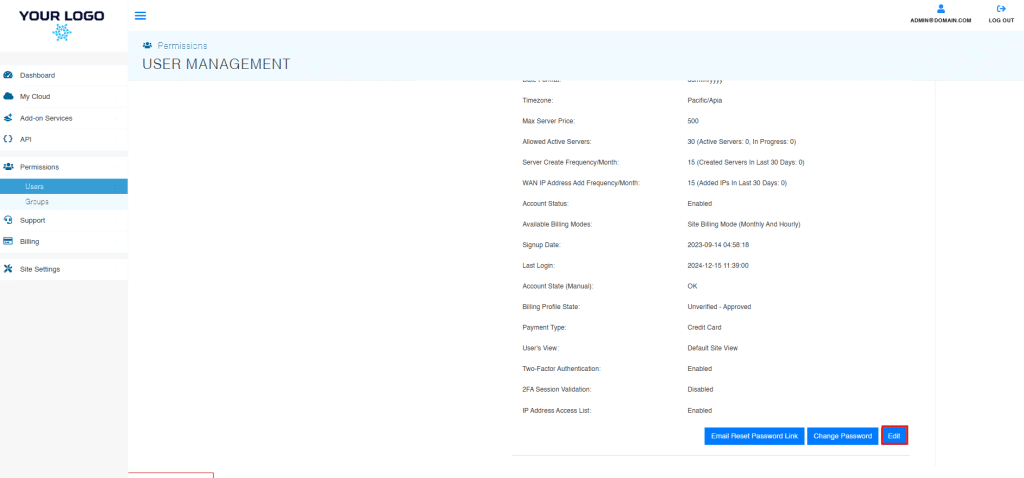The width and height of the screenshot is (1024, 478).
Task: Click the Support headset icon
Action: [8, 220]
